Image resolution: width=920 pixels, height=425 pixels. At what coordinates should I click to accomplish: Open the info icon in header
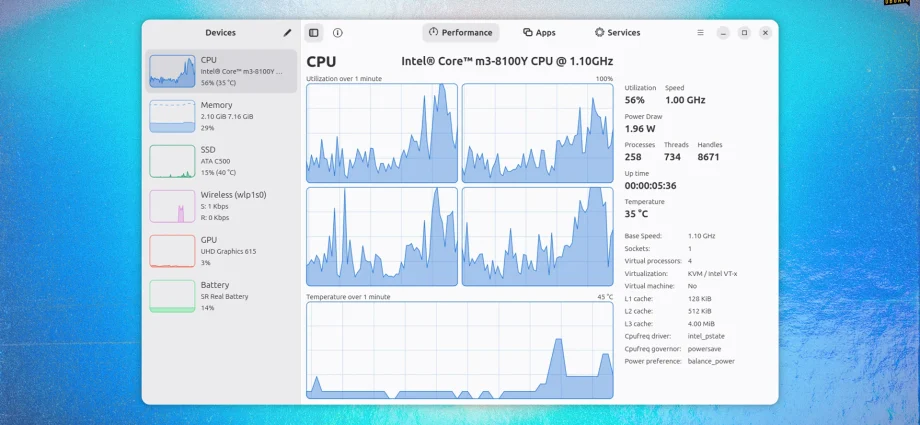click(337, 33)
